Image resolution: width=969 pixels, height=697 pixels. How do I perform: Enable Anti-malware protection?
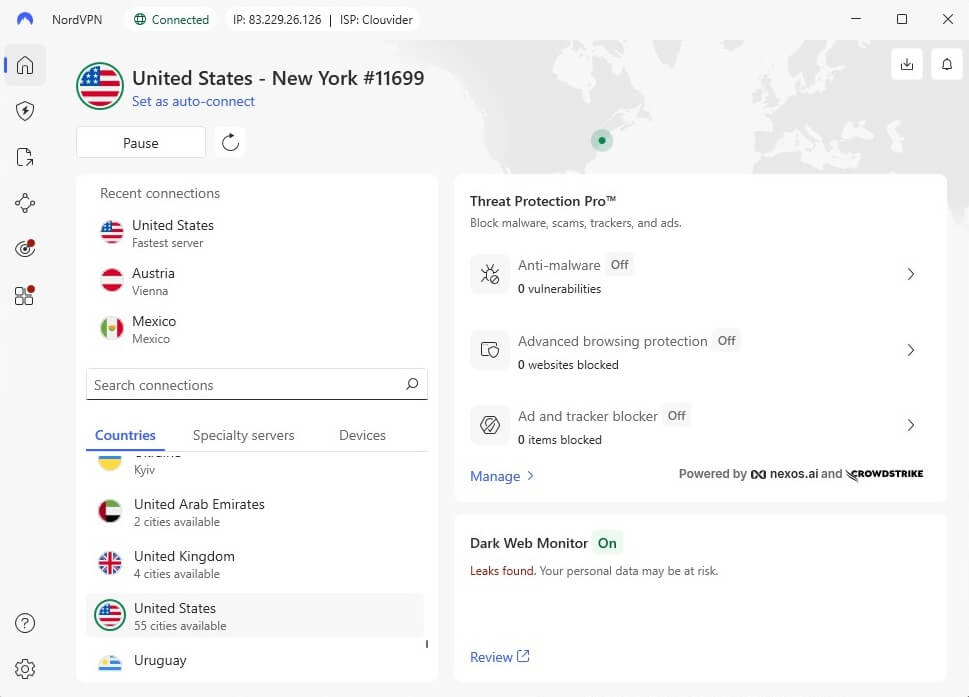click(x=619, y=264)
